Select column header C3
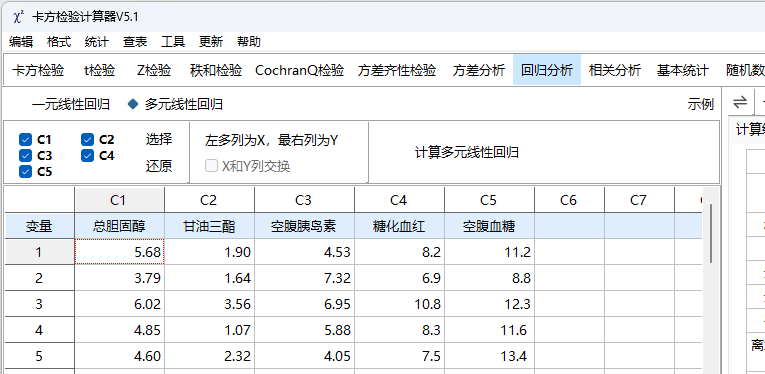The width and height of the screenshot is (765, 374). (304, 200)
